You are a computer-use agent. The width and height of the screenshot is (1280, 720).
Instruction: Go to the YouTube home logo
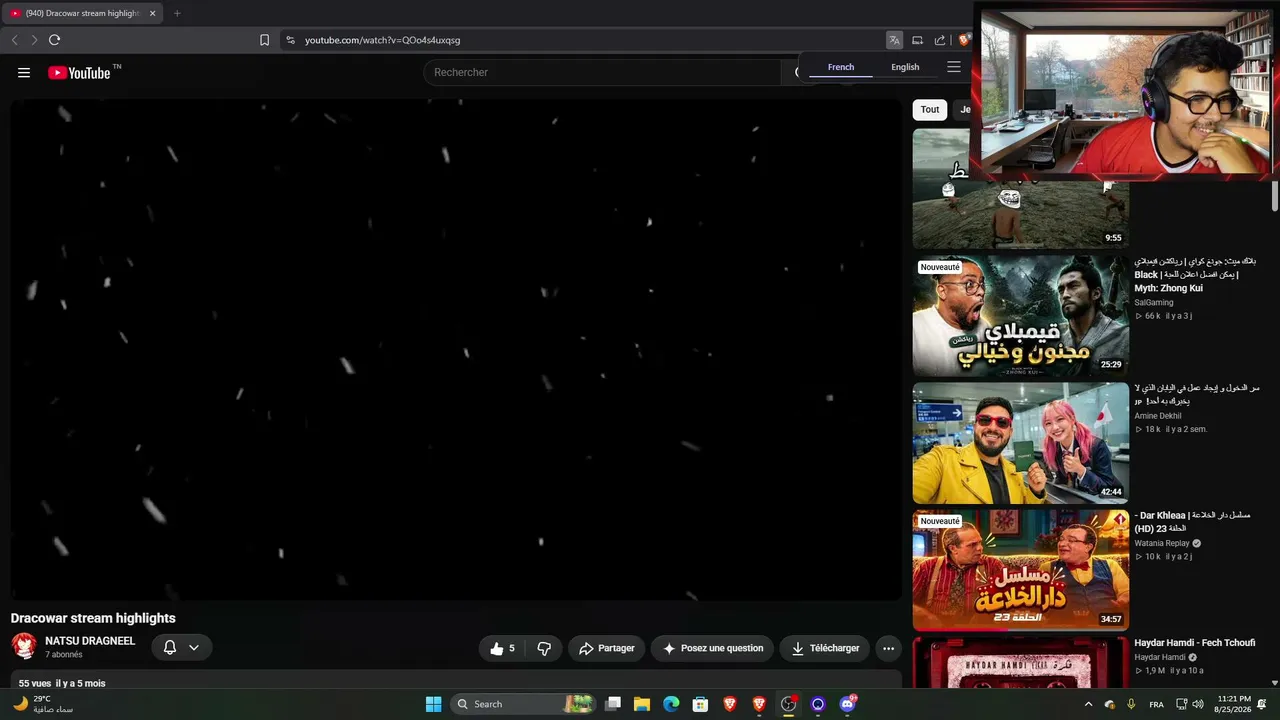(79, 72)
